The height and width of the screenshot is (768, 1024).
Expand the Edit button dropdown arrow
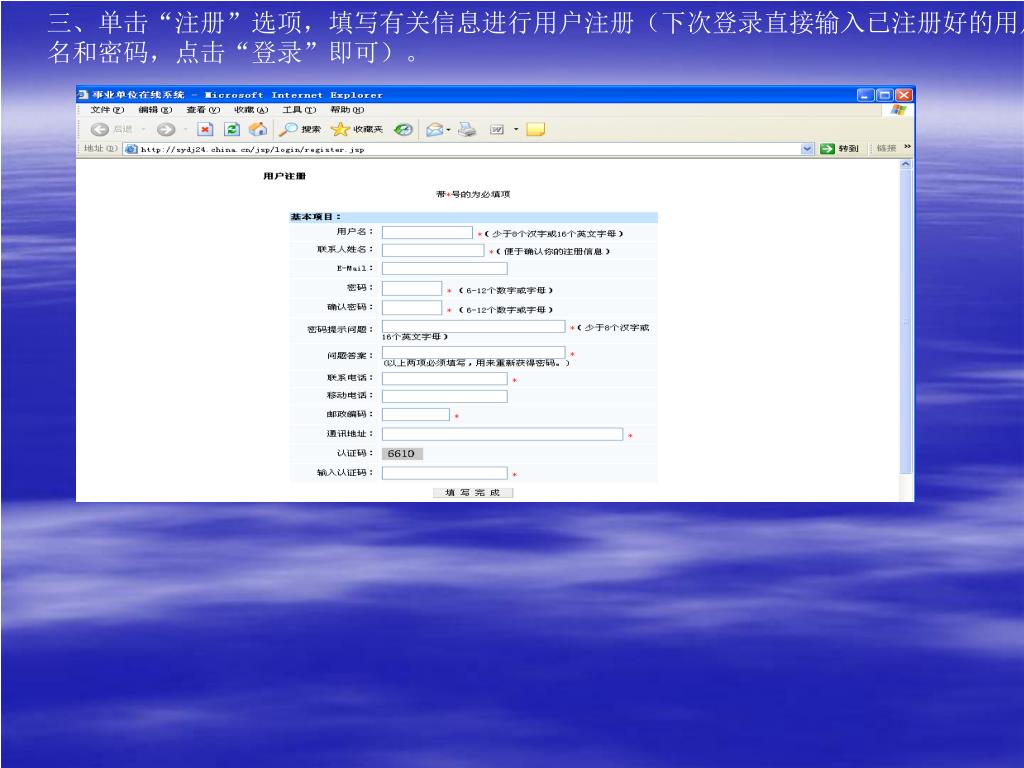click(516, 129)
